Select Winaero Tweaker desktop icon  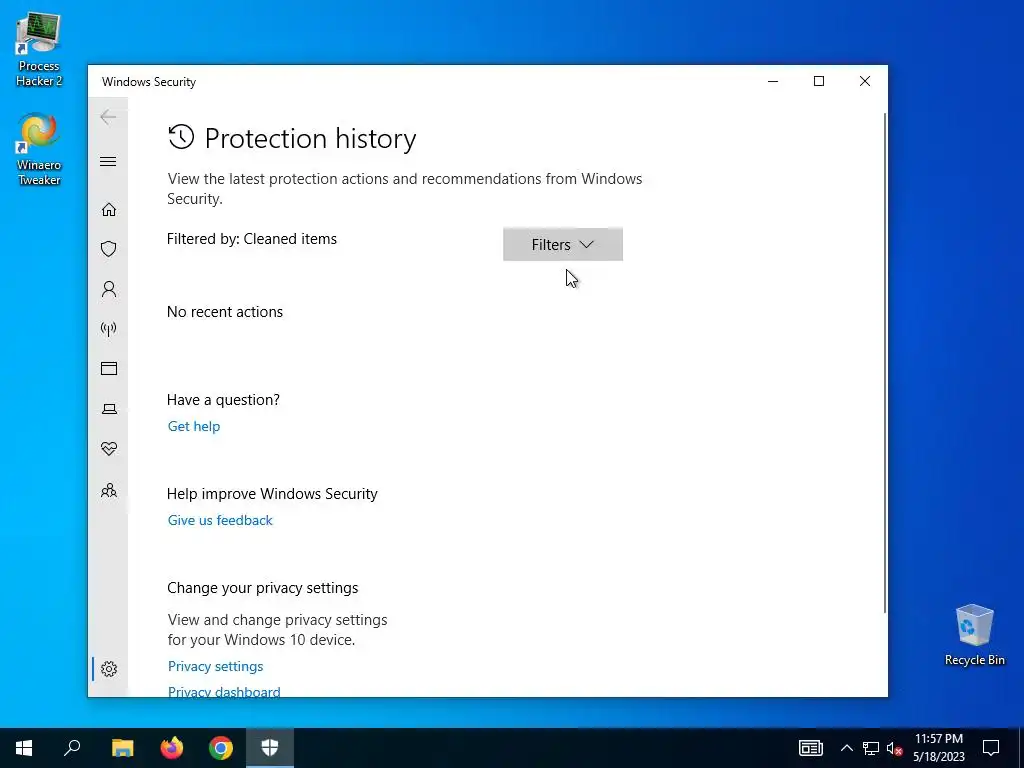[x=39, y=150]
